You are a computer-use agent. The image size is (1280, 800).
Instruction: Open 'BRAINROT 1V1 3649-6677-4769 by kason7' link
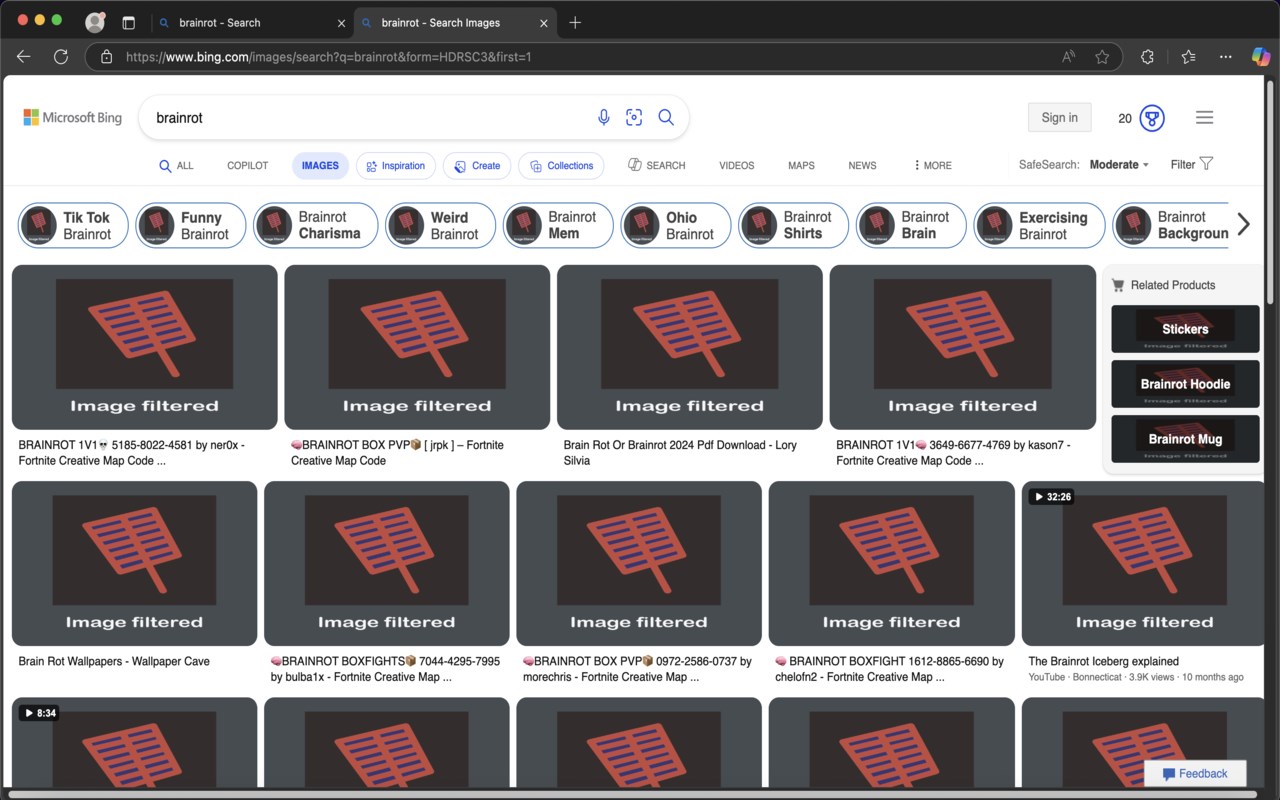[x=953, y=453]
